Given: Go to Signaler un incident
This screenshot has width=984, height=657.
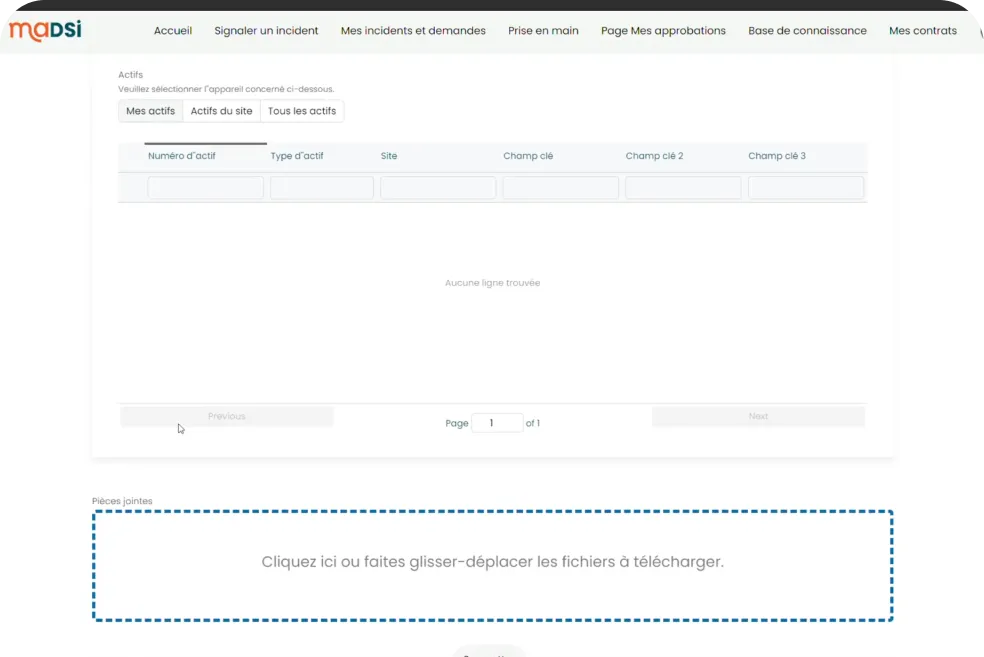Looking at the screenshot, I should [266, 31].
